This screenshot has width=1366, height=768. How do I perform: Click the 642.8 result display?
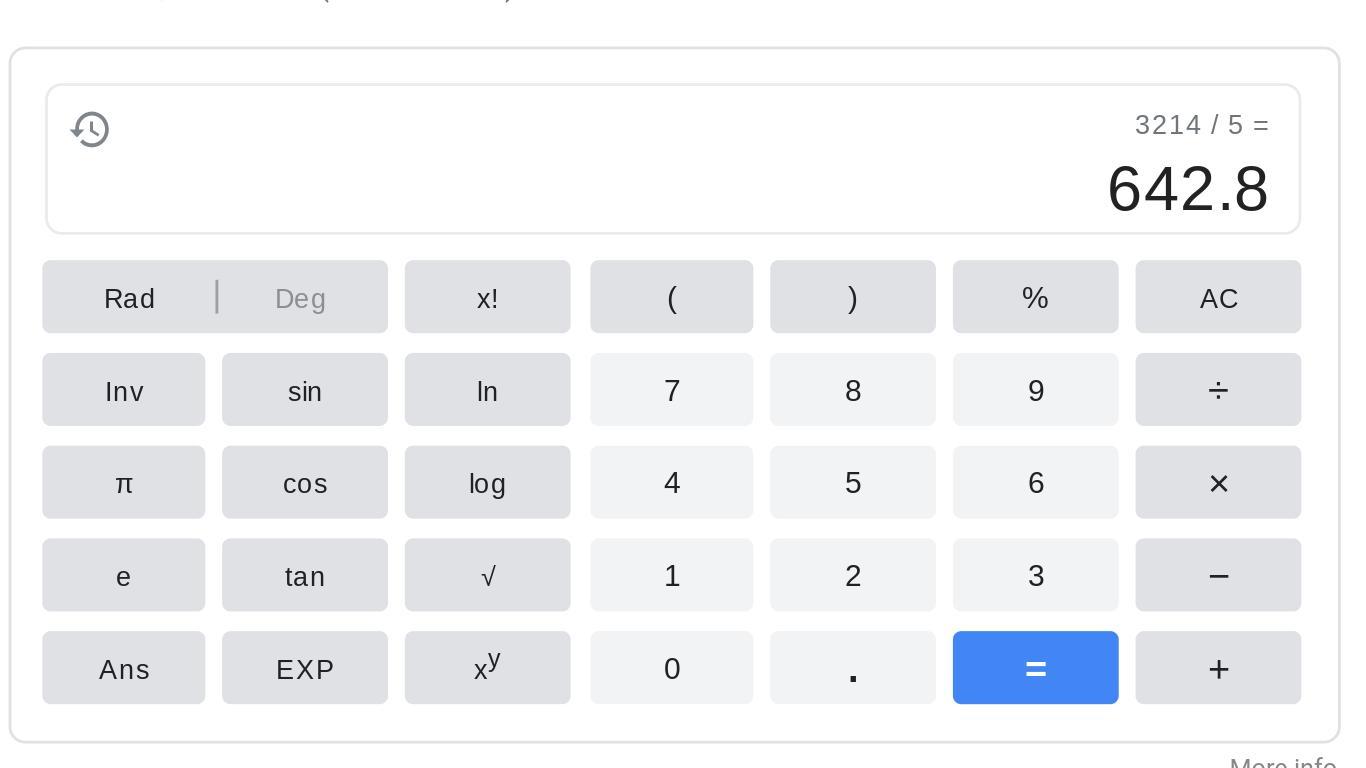(x=1187, y=188)
